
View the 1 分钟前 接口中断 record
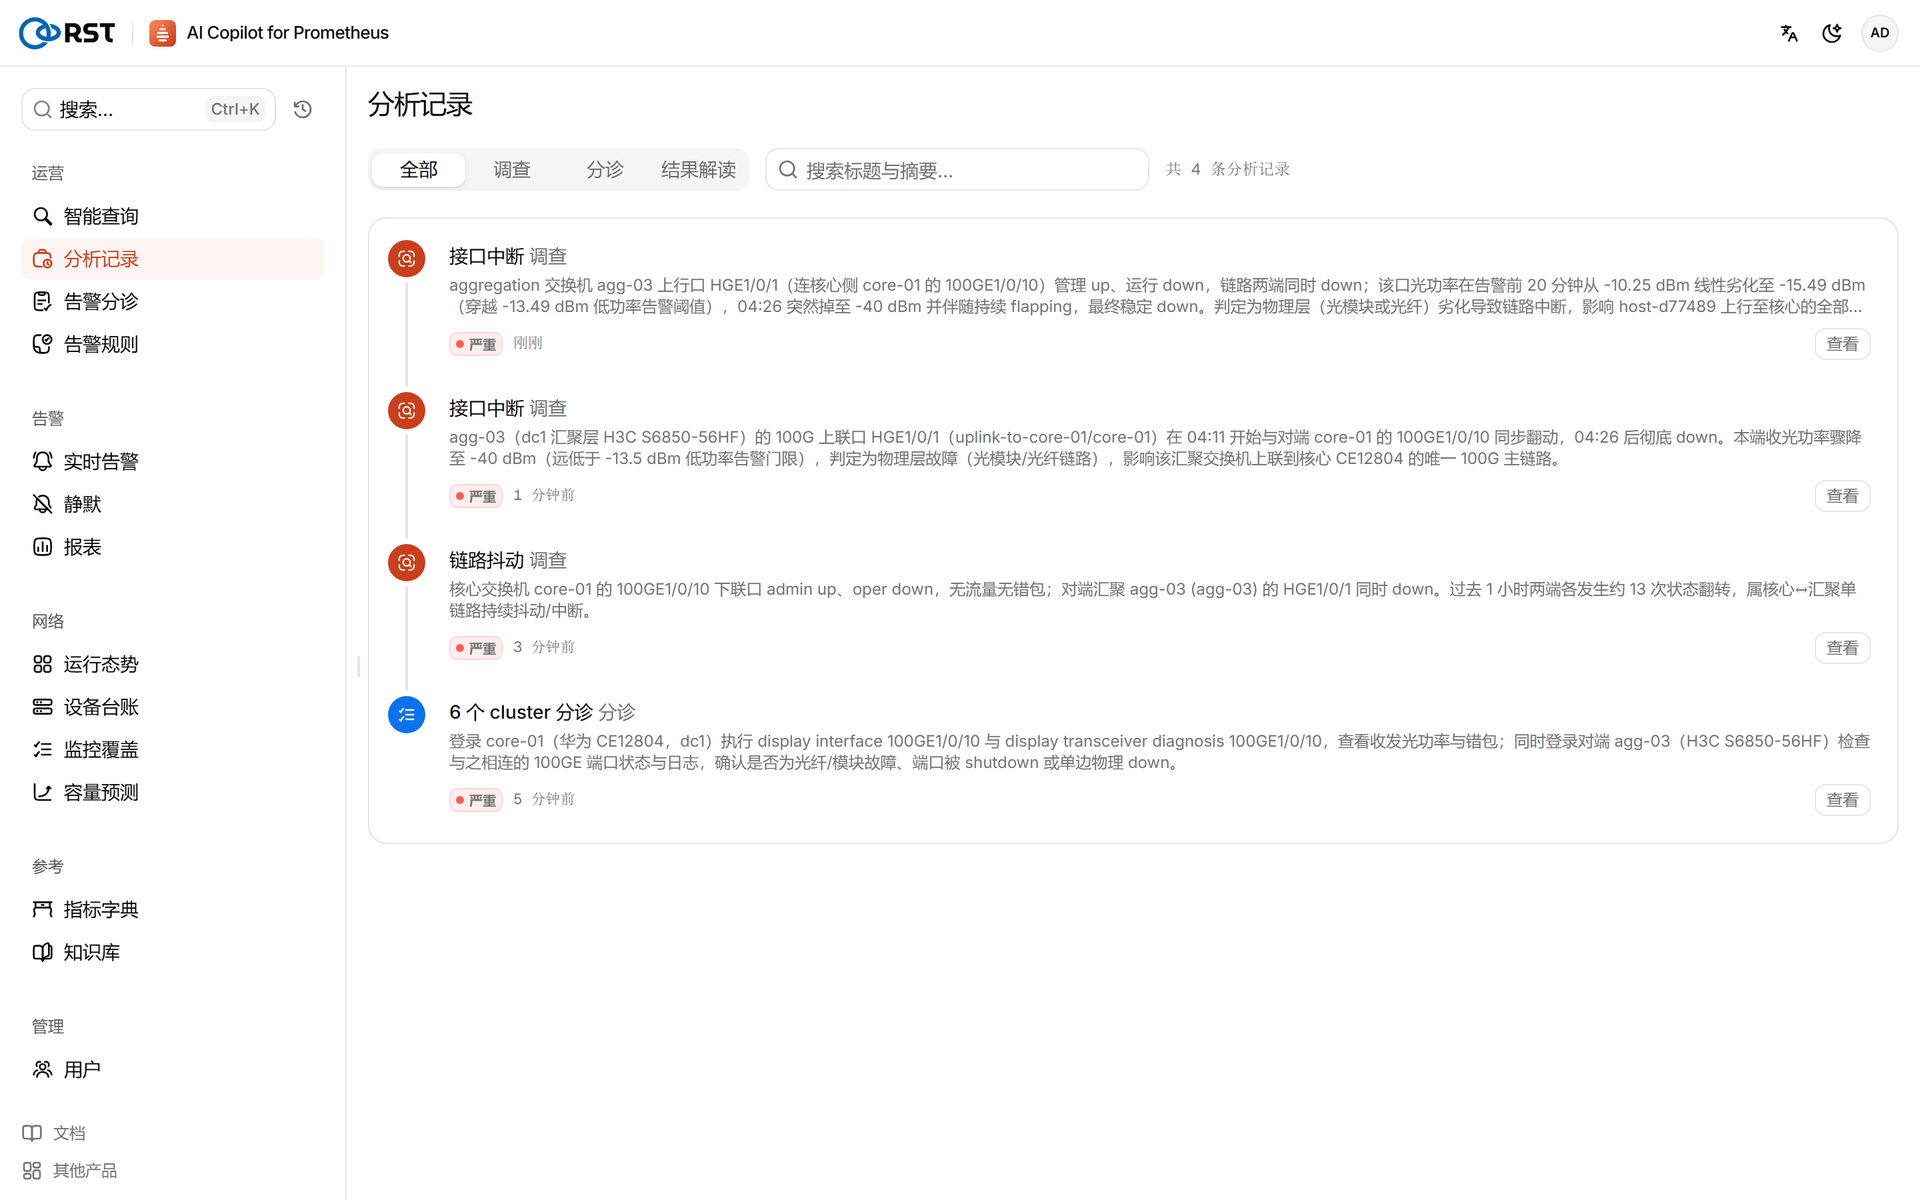[1842, 496]
